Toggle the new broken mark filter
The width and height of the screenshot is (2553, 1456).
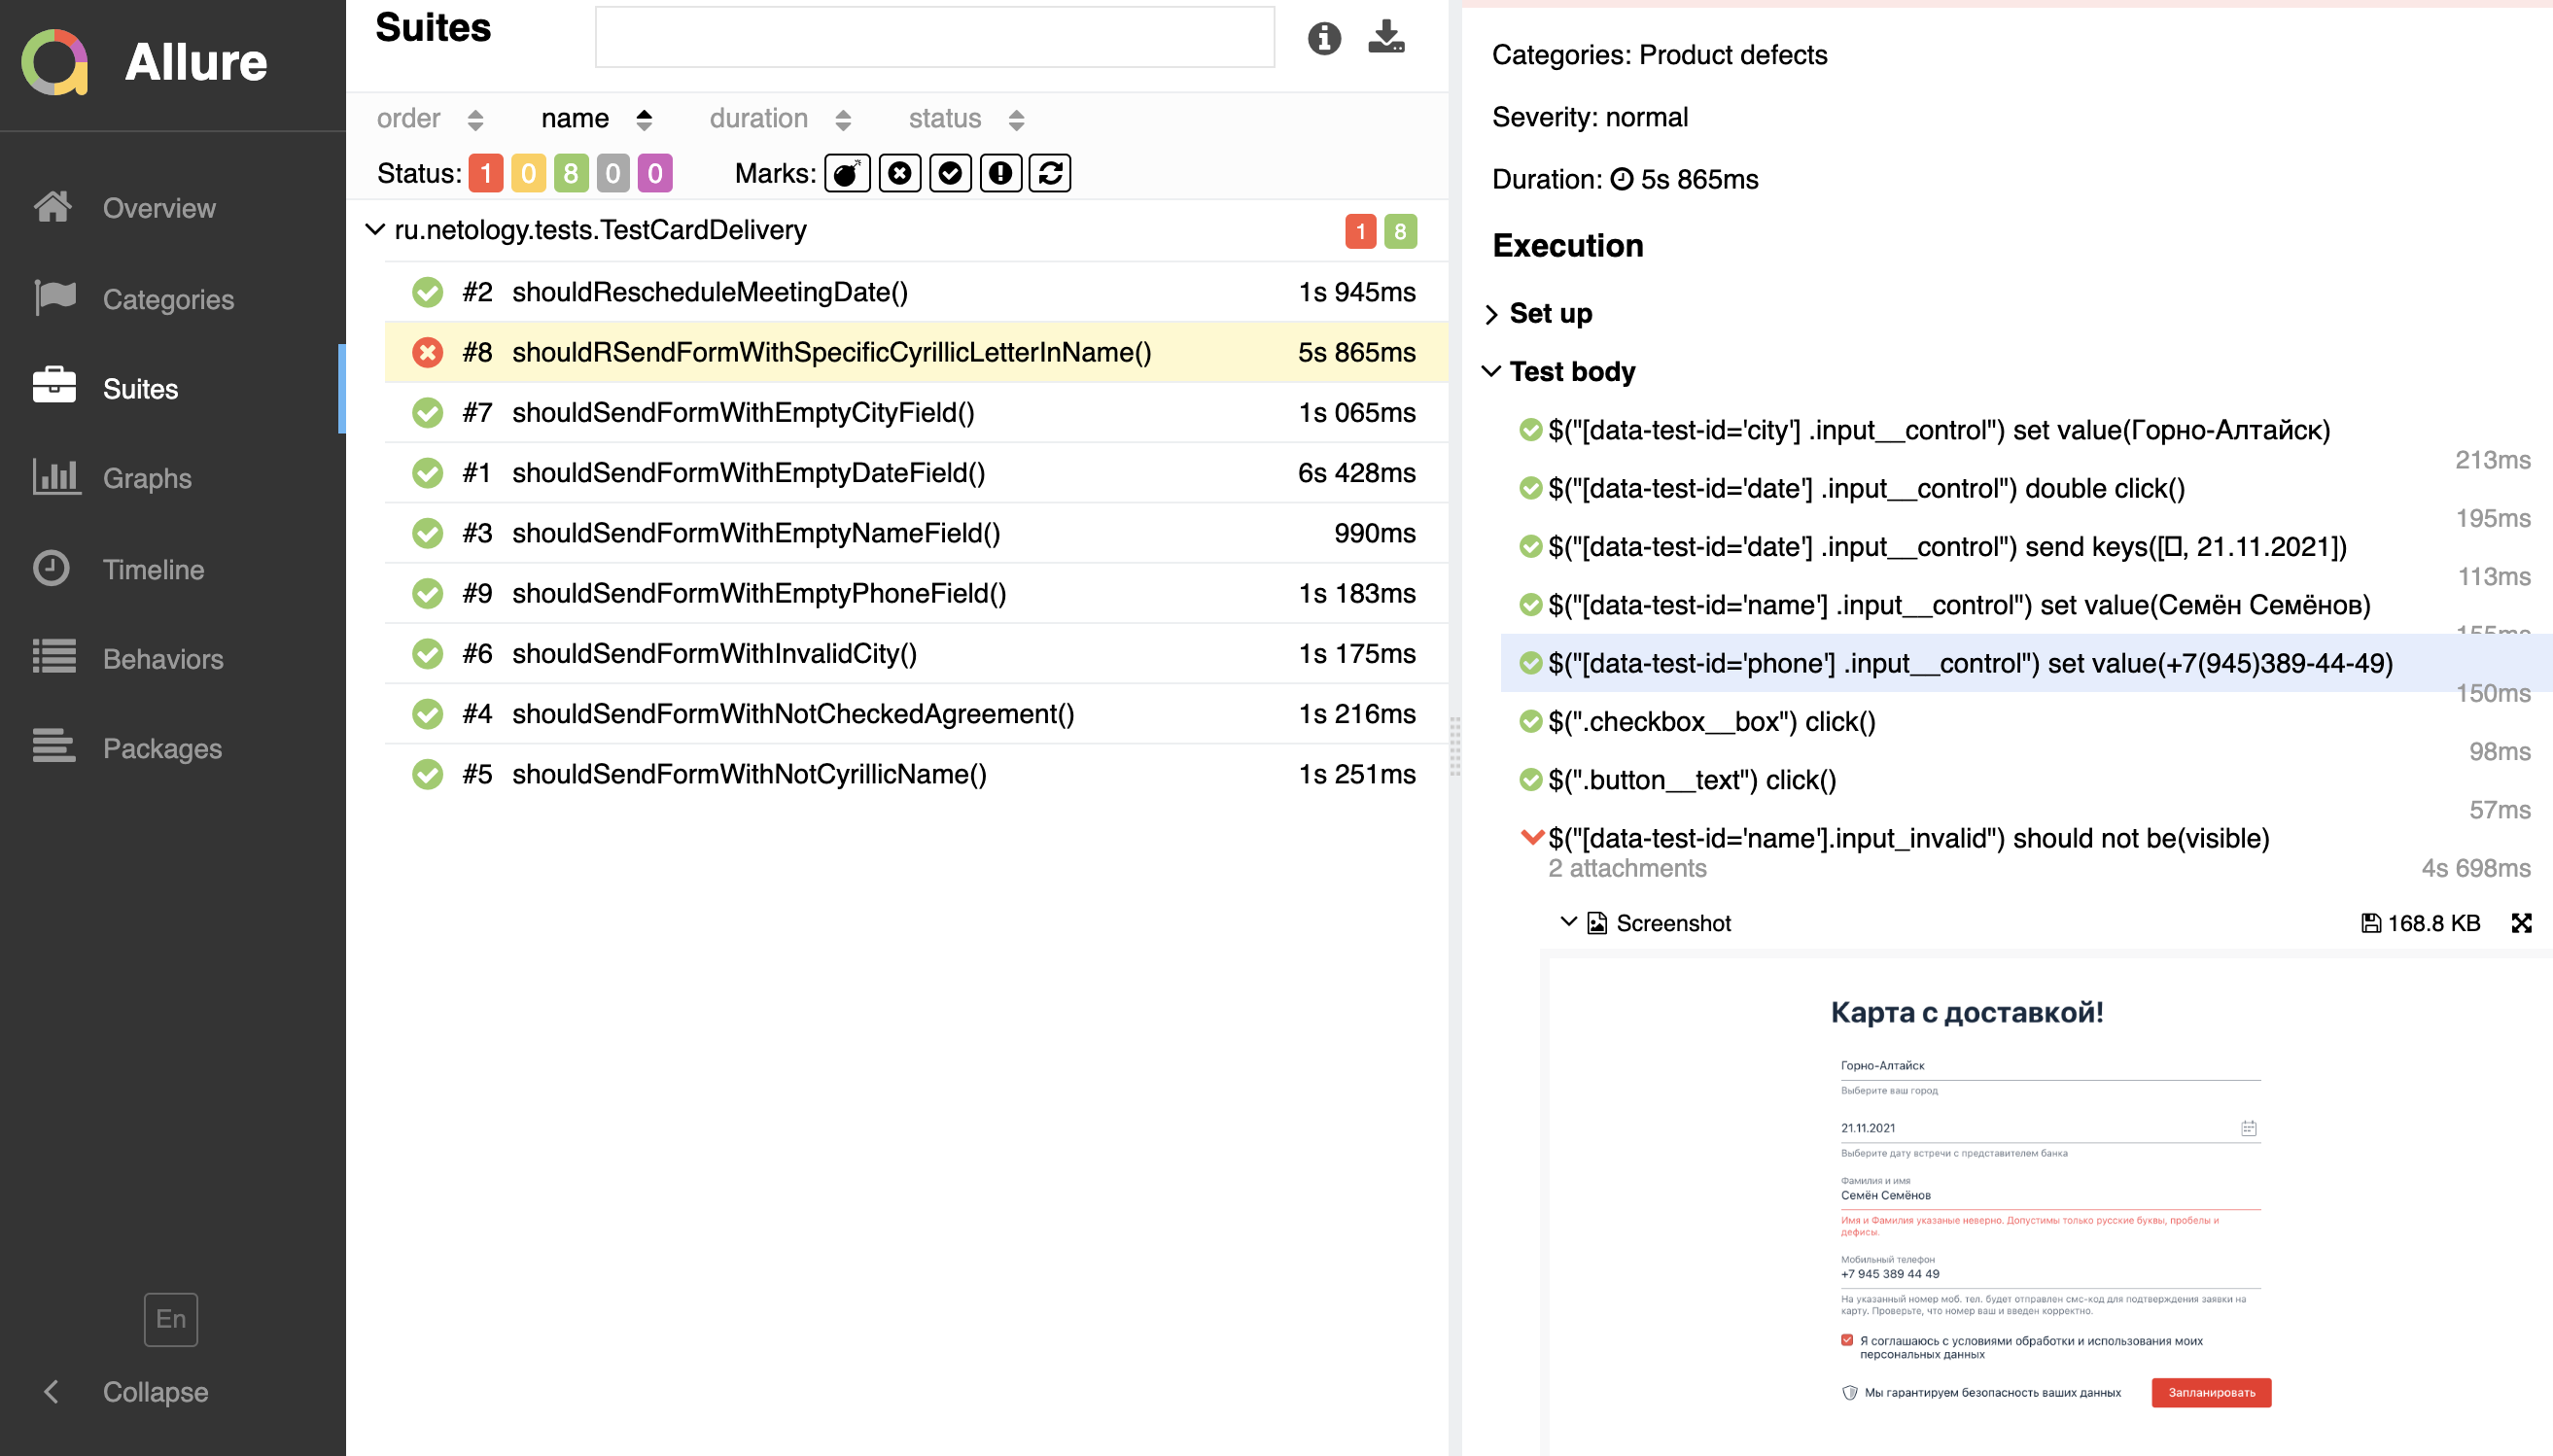[1000, 173]
